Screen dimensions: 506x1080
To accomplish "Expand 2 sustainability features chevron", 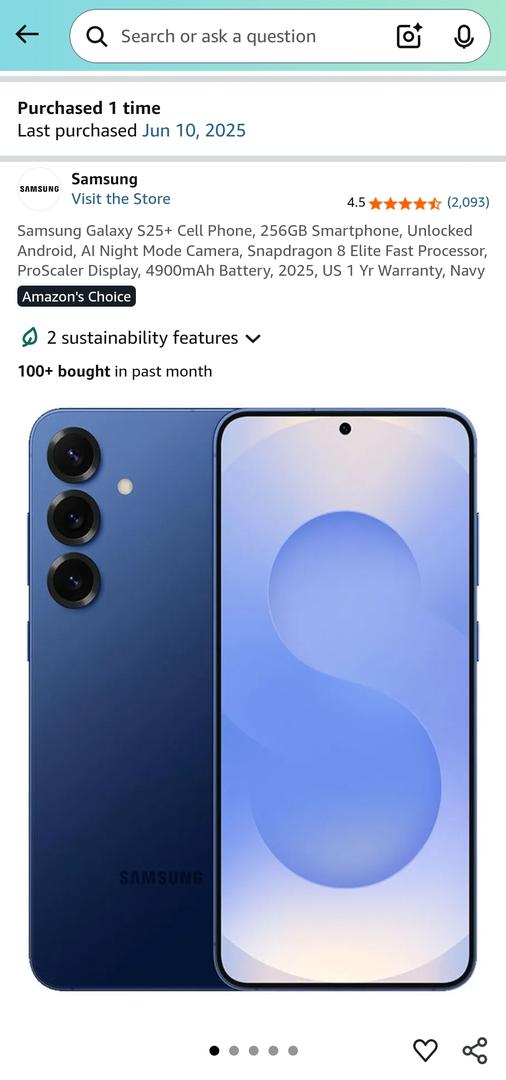I will (x=253, y=338).
